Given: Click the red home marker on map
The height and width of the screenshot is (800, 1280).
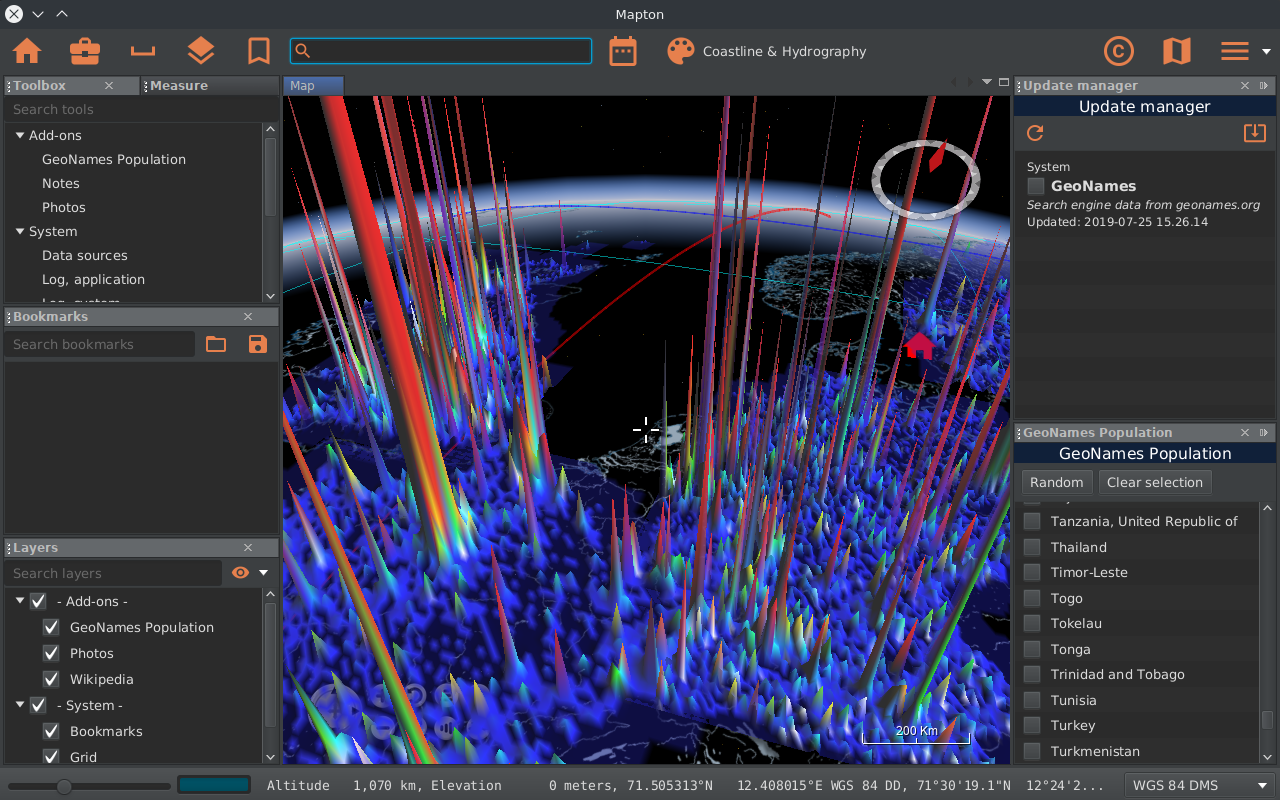Looking at the screenshot, I should (919, 345).
